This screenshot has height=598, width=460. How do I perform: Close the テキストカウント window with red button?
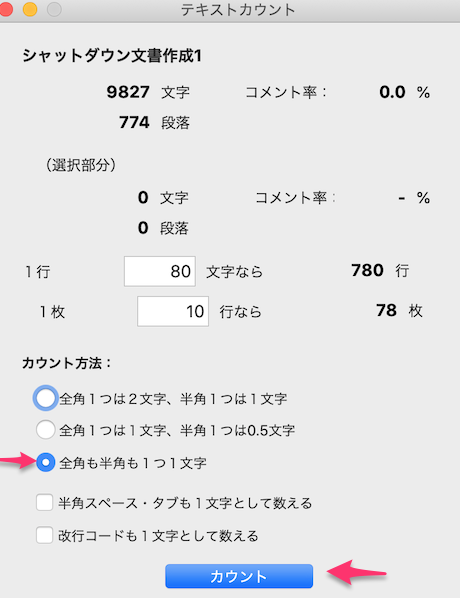(5, 9)
